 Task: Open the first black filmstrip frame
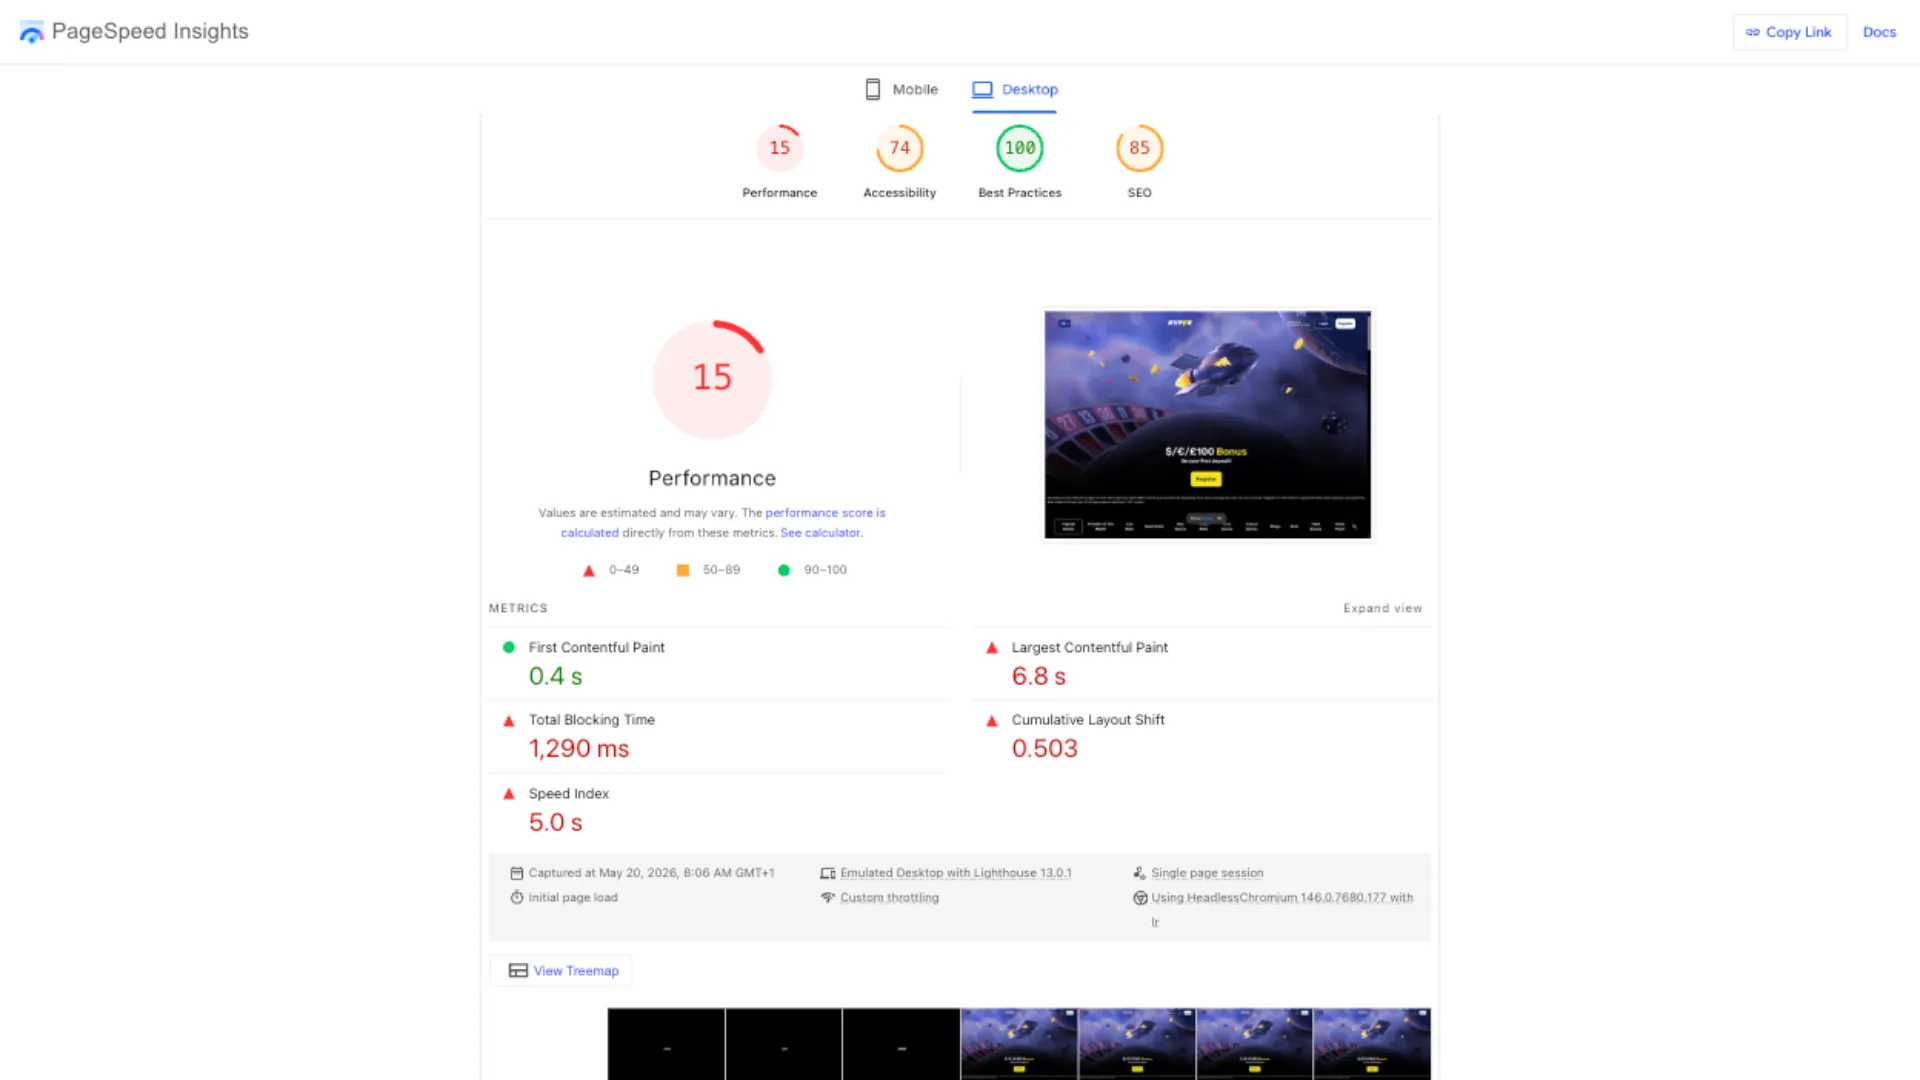pyautogui.click(x=666, y=1044)
